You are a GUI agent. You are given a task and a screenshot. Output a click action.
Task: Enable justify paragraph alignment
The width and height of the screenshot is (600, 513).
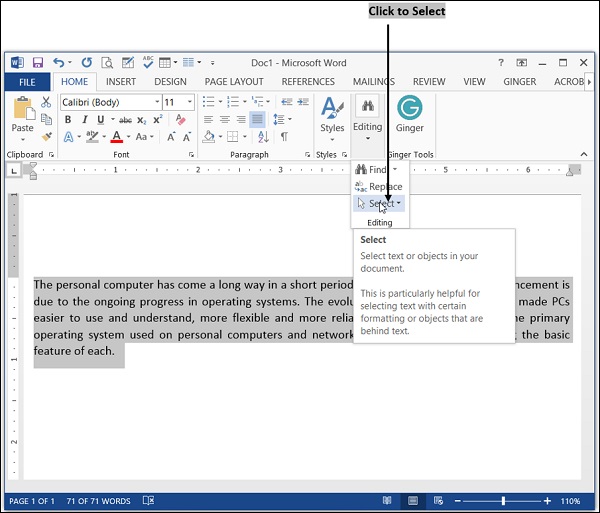(256, 119)
